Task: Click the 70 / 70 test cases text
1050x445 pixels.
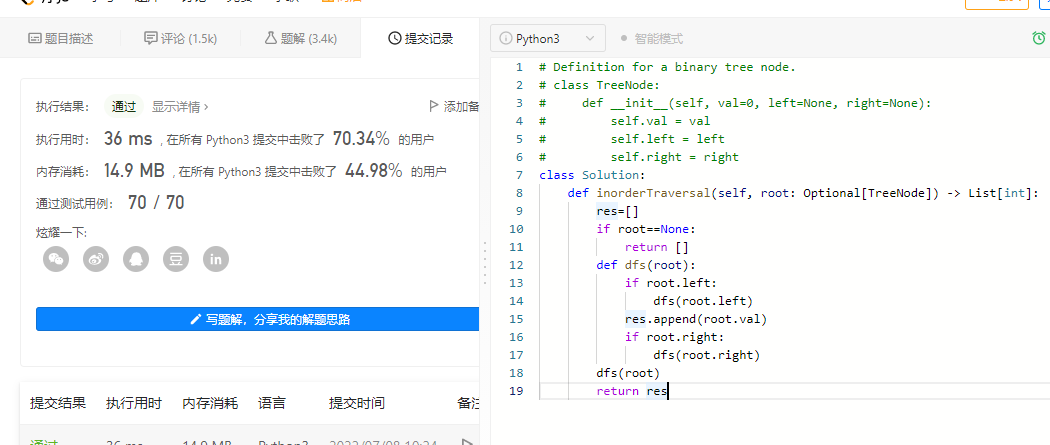Action: coord(156,203)
